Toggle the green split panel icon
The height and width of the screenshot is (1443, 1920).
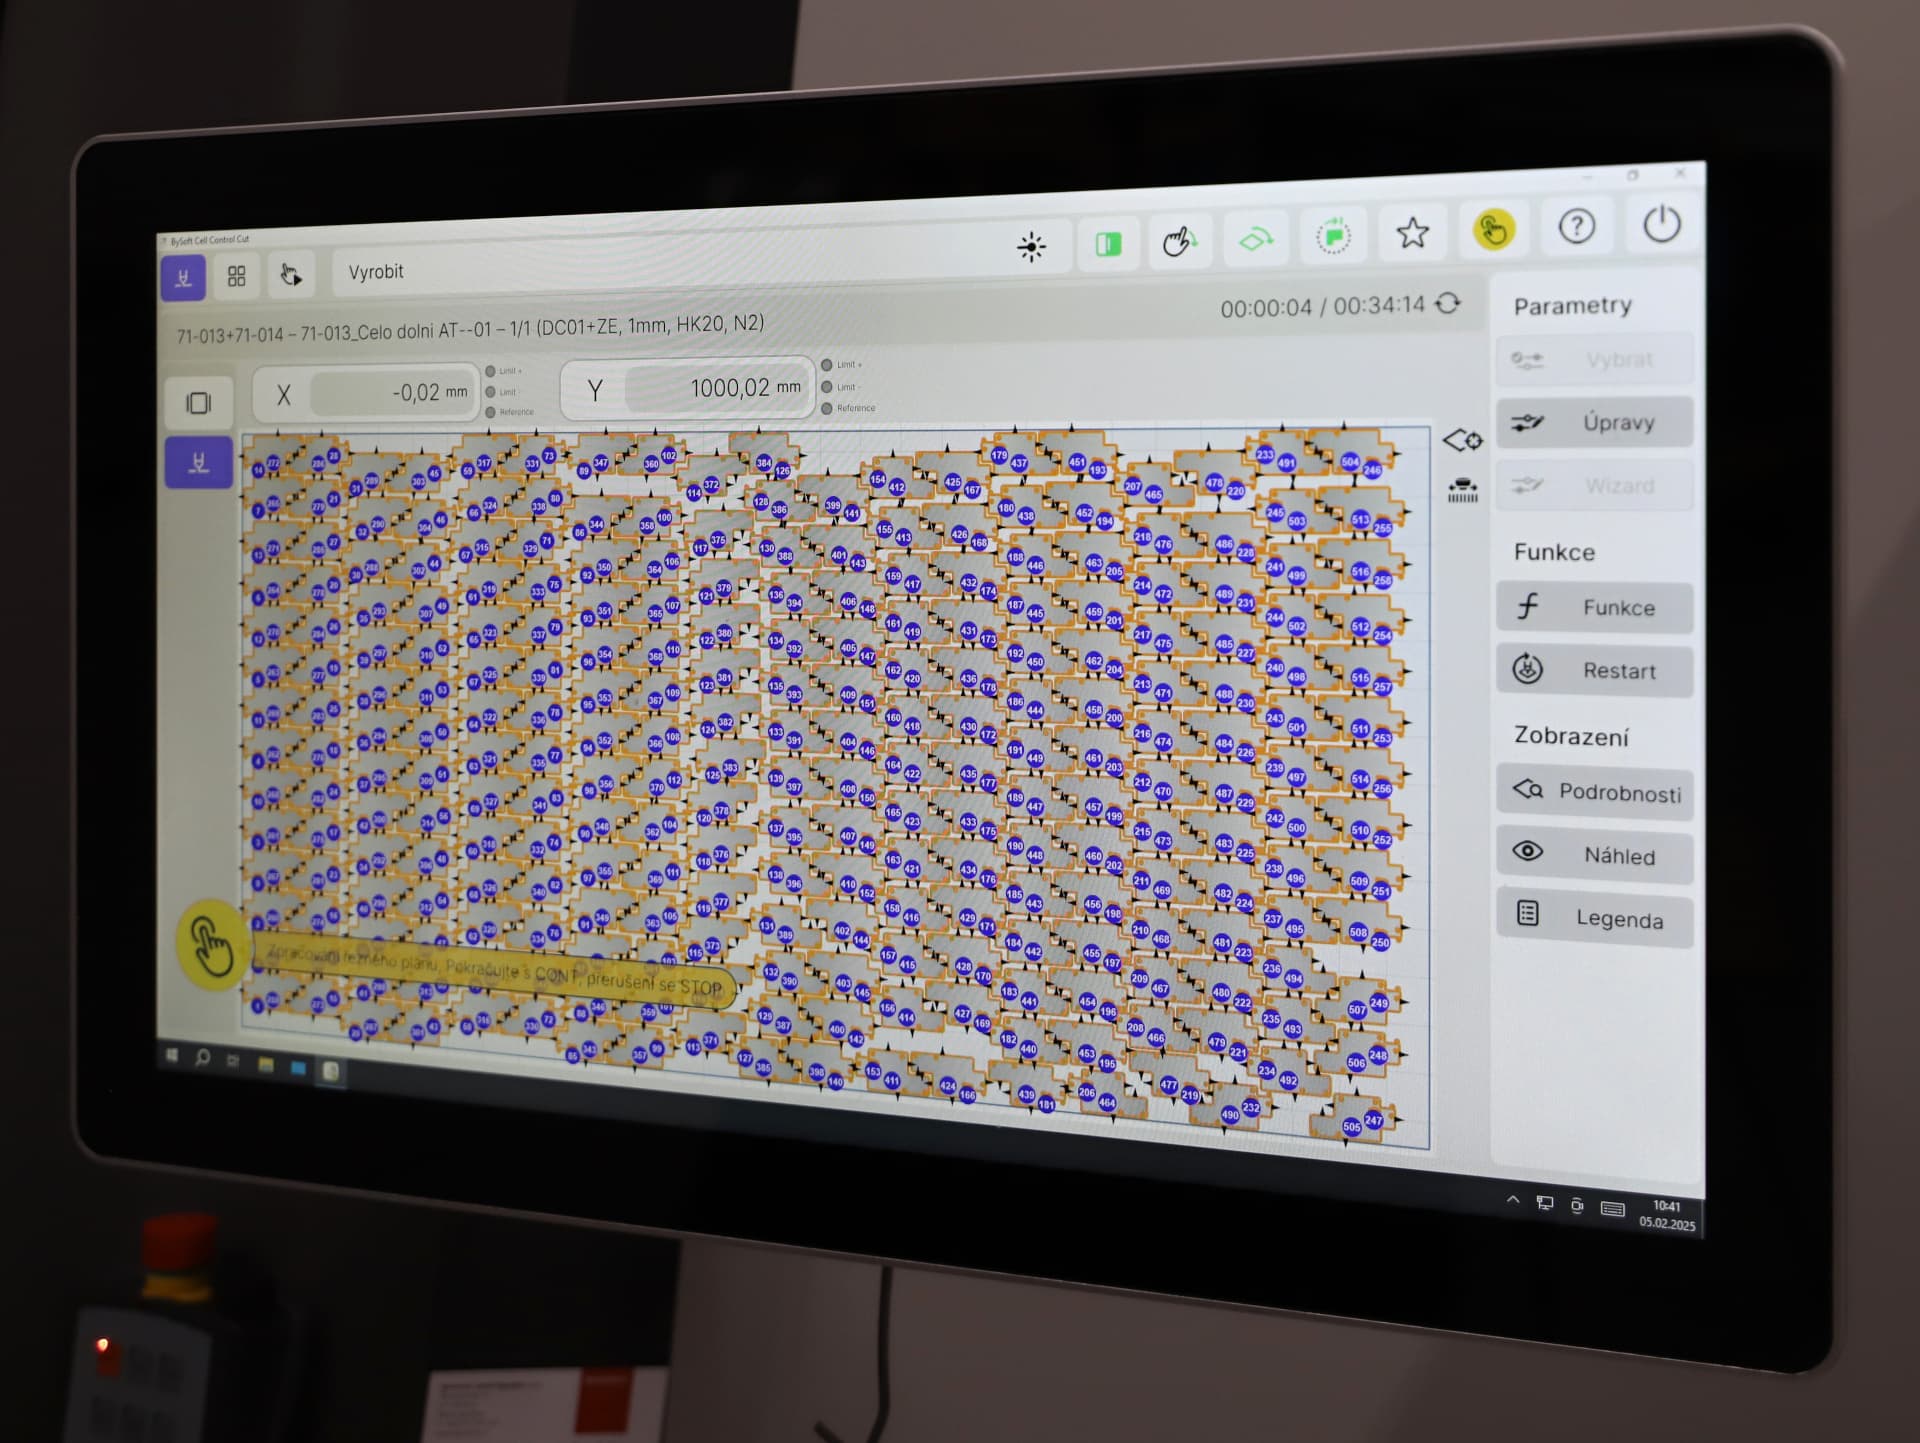(1108, 244)
